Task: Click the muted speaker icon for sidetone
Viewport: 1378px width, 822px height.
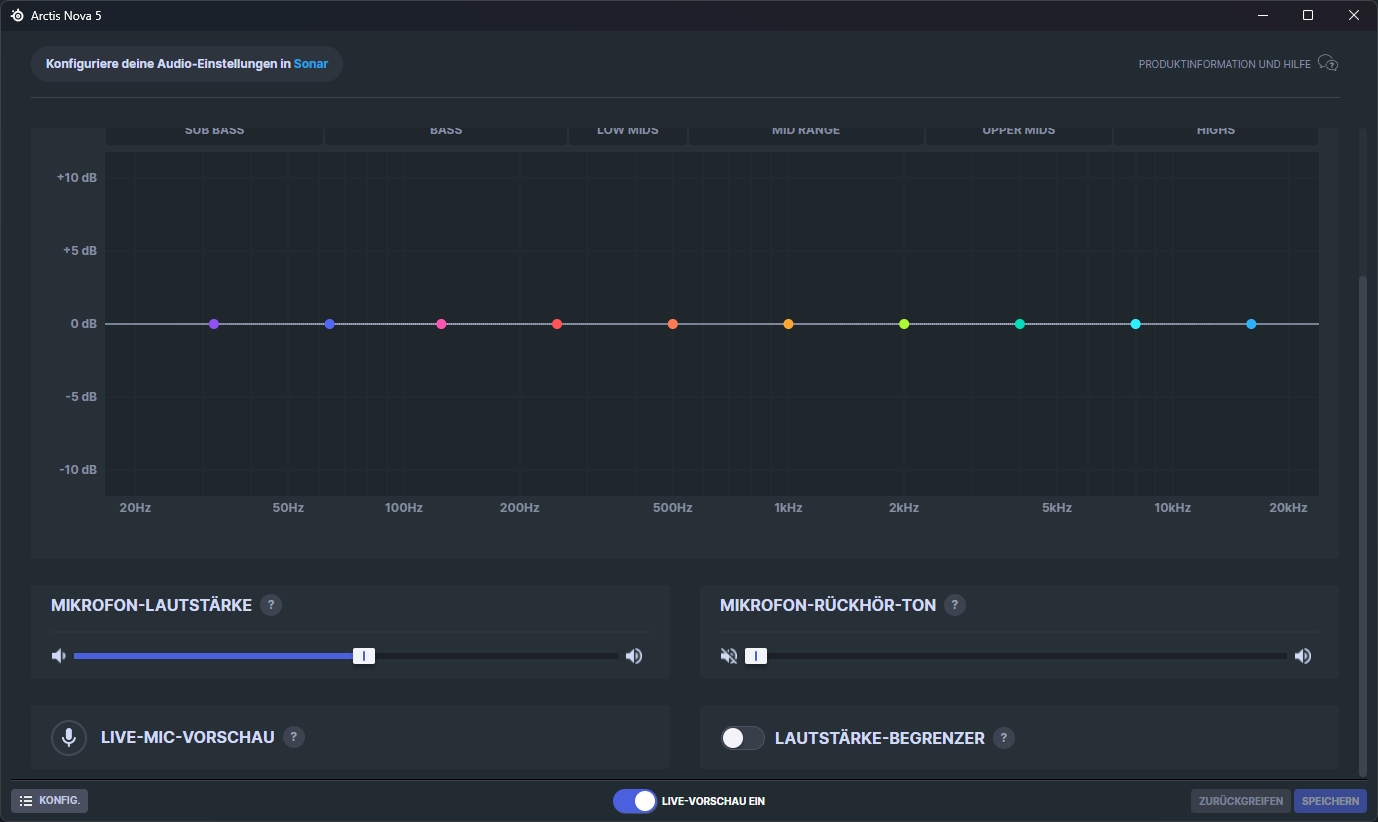Action: 729,656
